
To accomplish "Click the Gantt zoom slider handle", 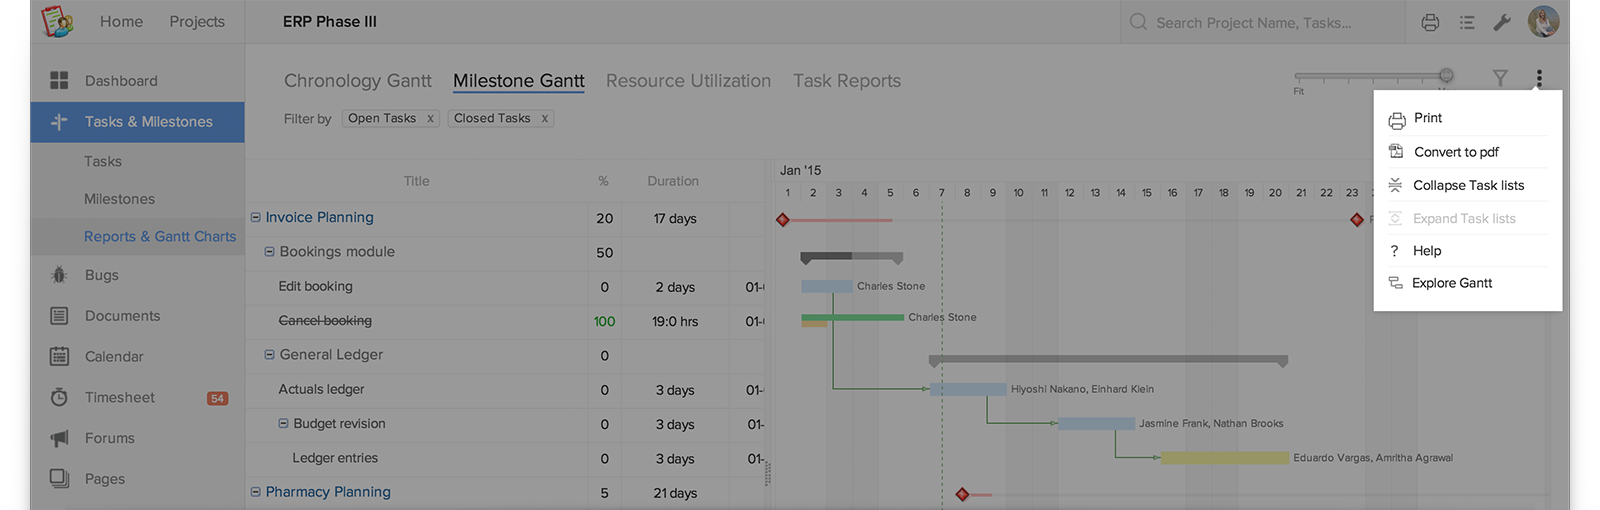I will point(1446,75).
